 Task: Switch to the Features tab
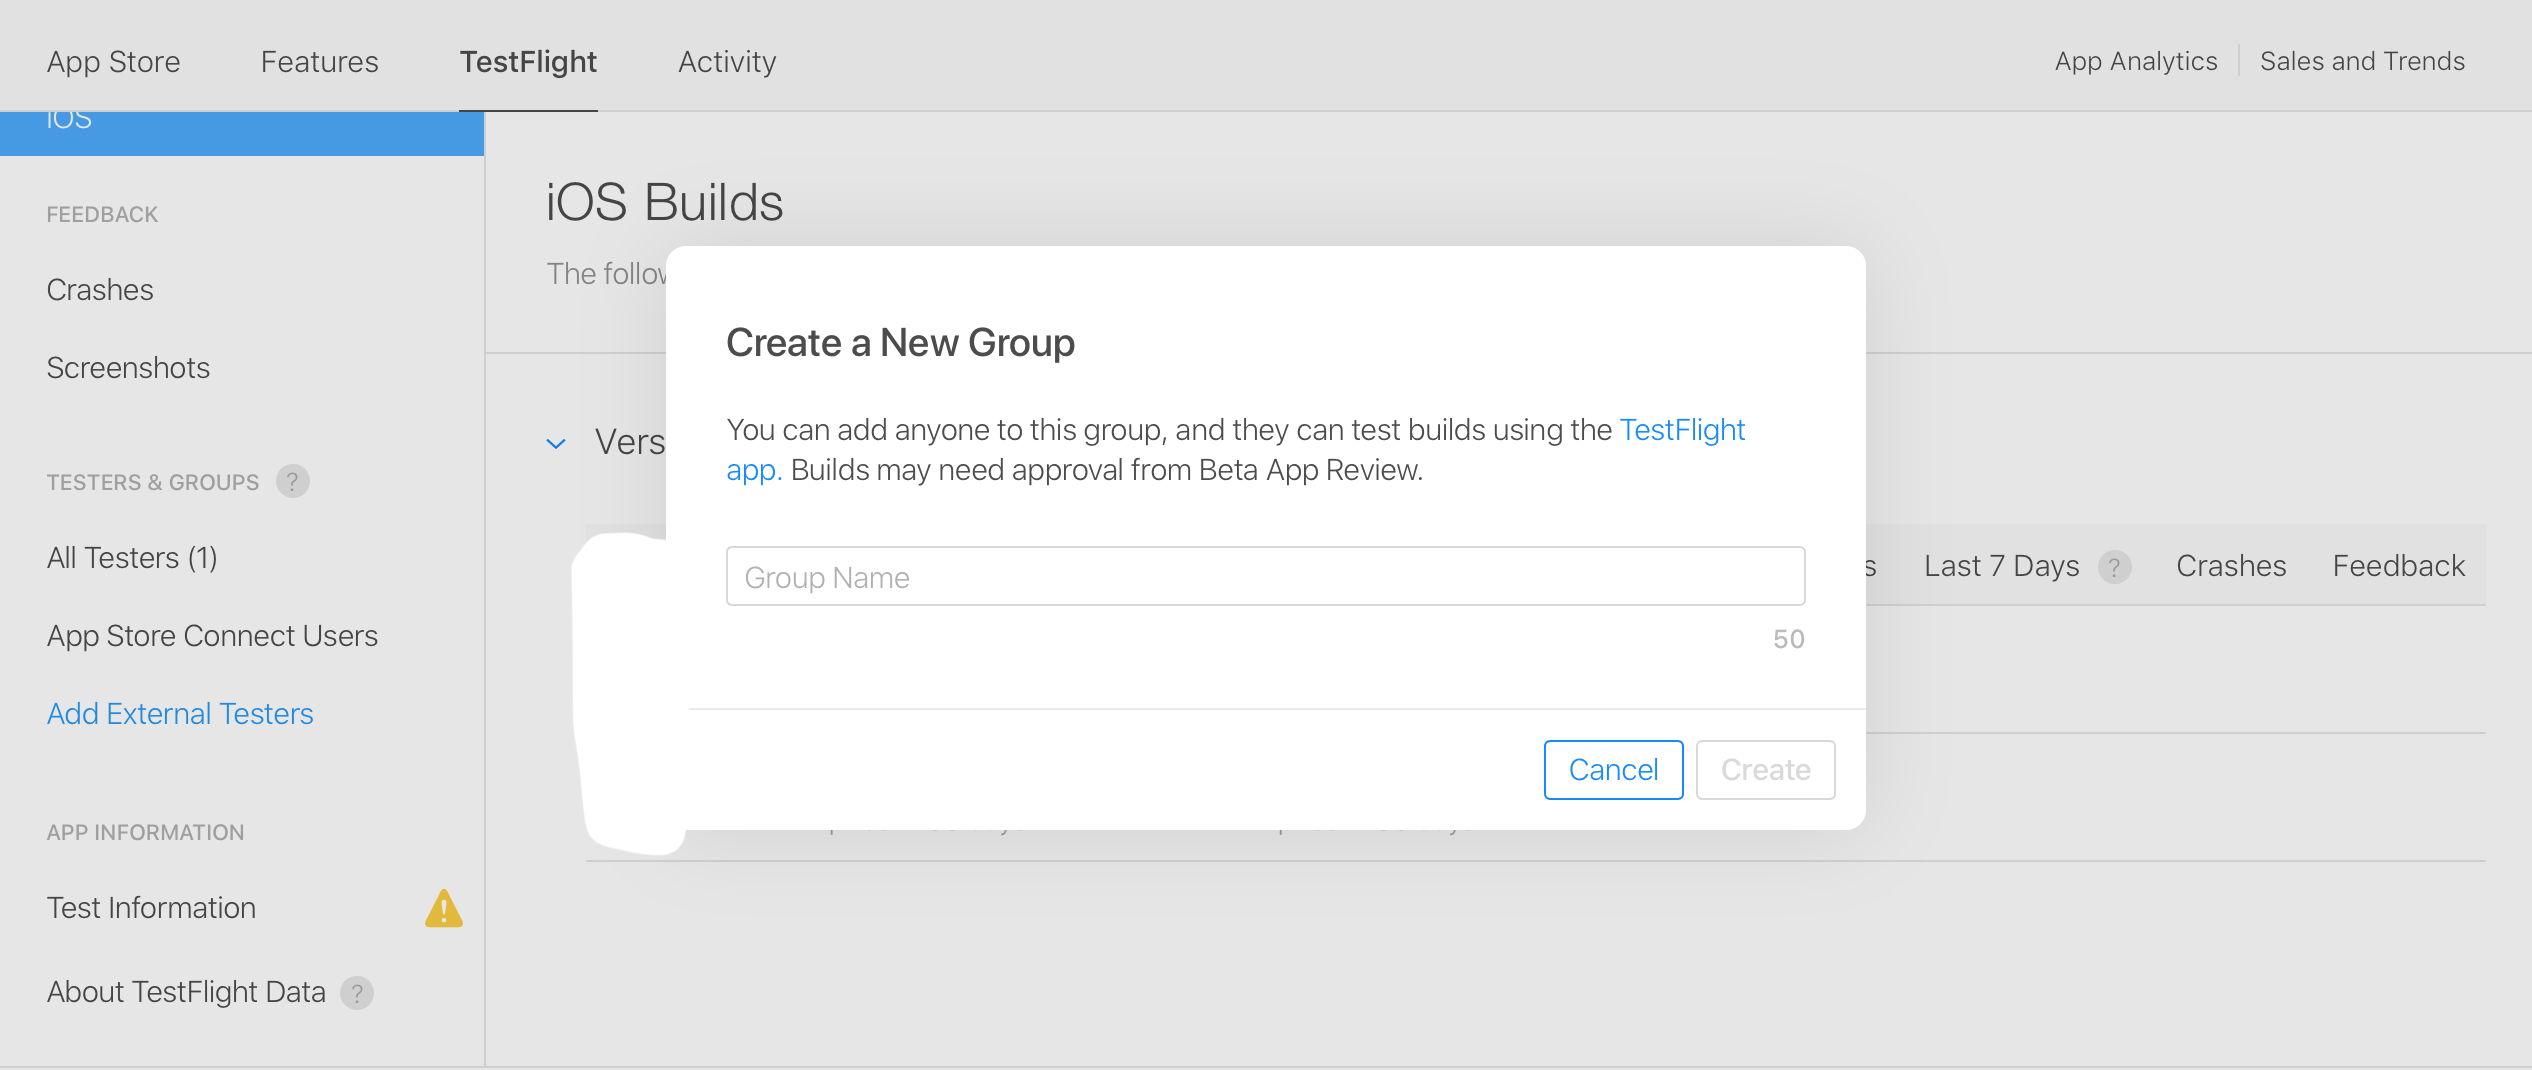[x=320, y=62]
